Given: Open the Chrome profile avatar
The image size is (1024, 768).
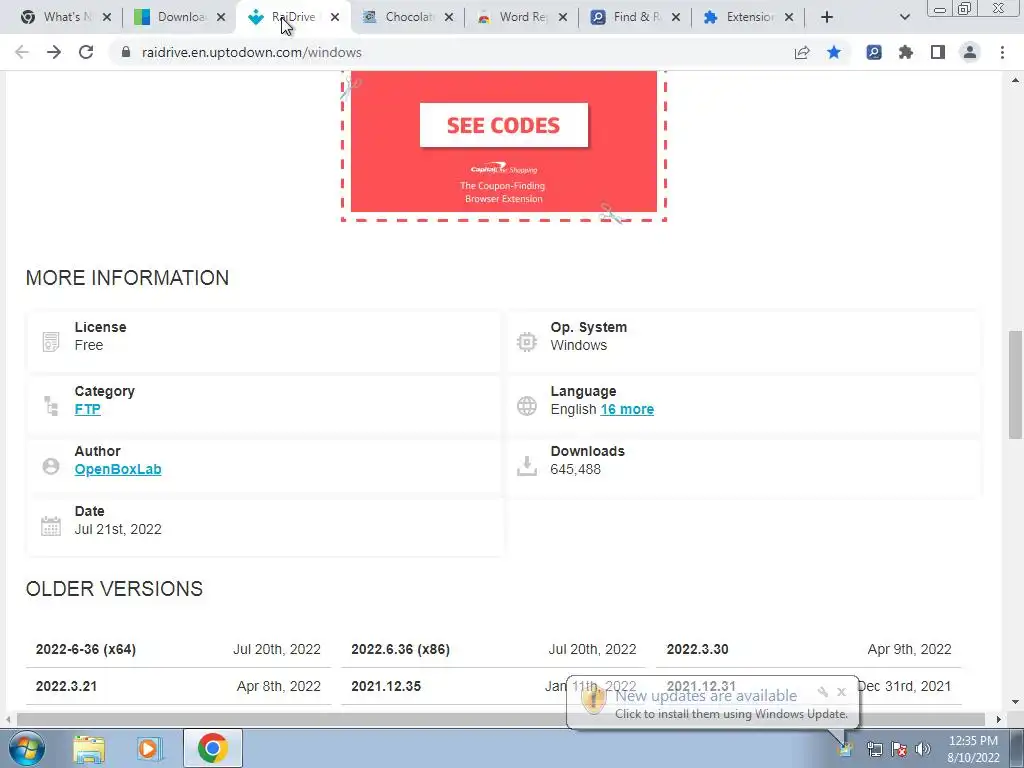Looking at the screenshot, I should pyautogui.click(x=970, y=52).
